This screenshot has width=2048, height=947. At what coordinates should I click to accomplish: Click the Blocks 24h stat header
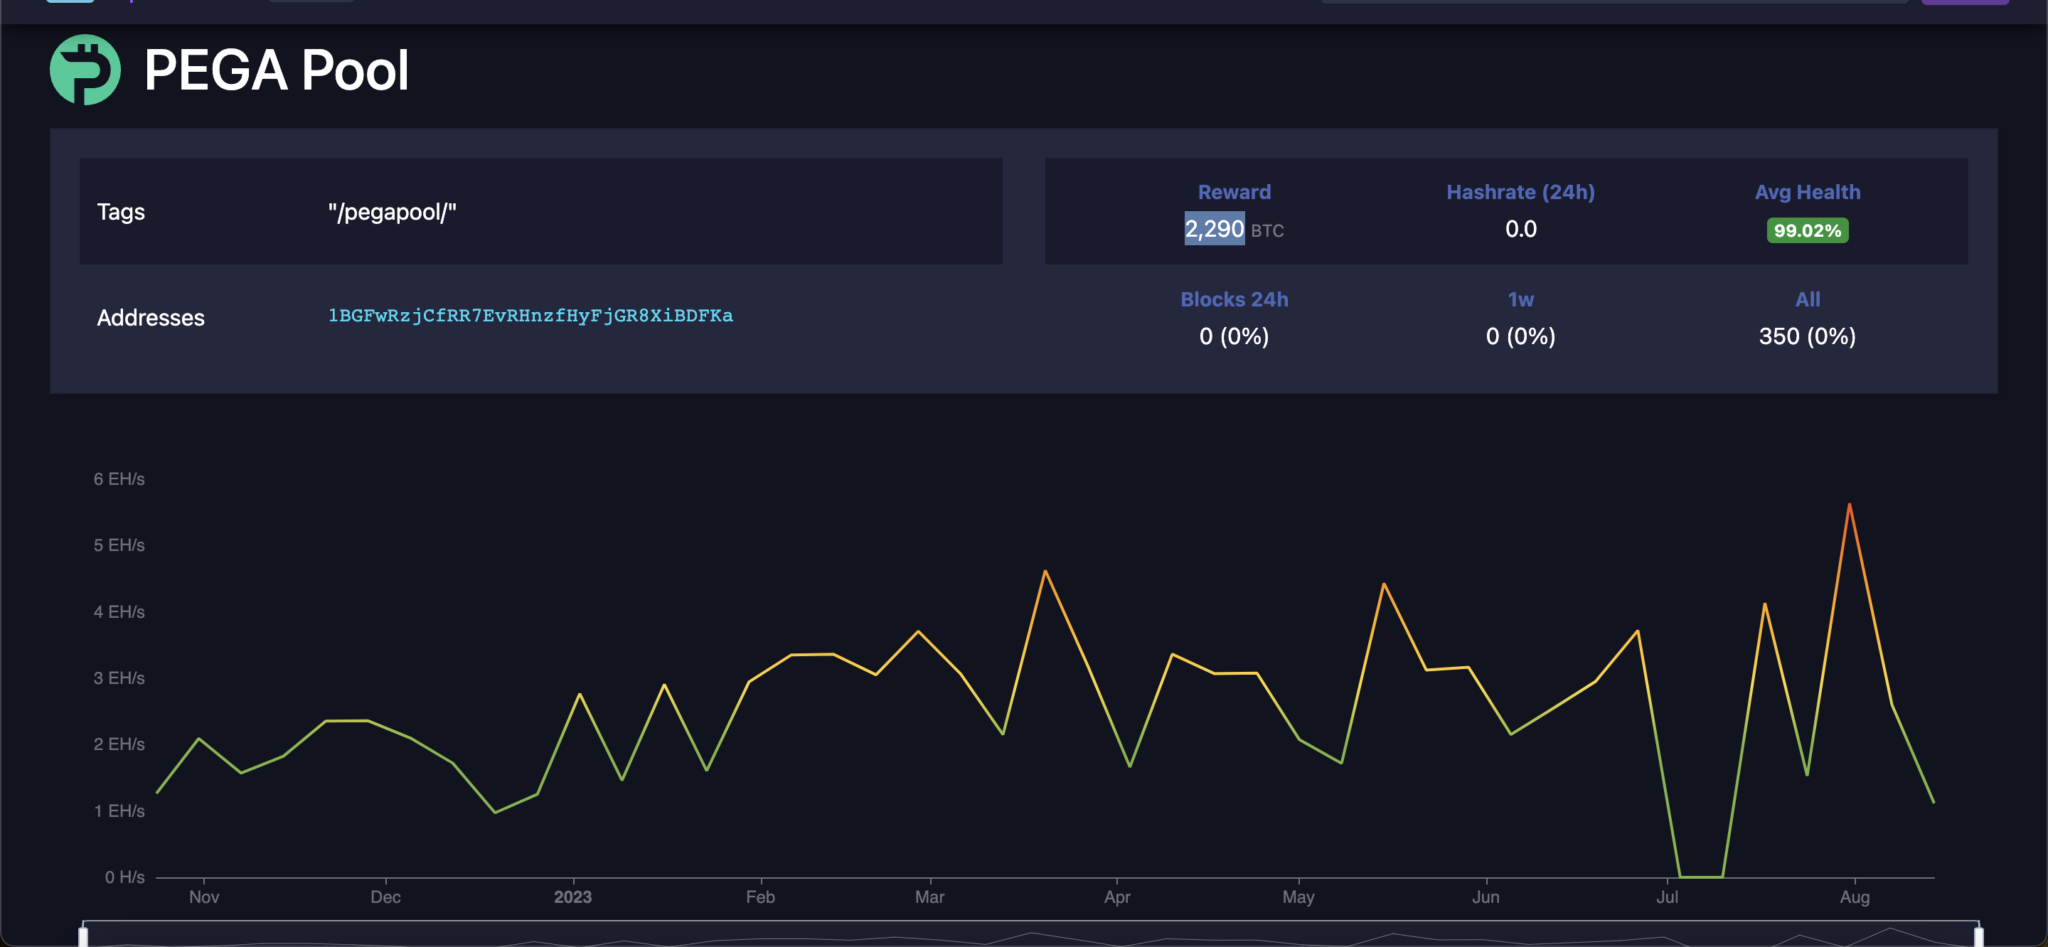[1233, 299]
